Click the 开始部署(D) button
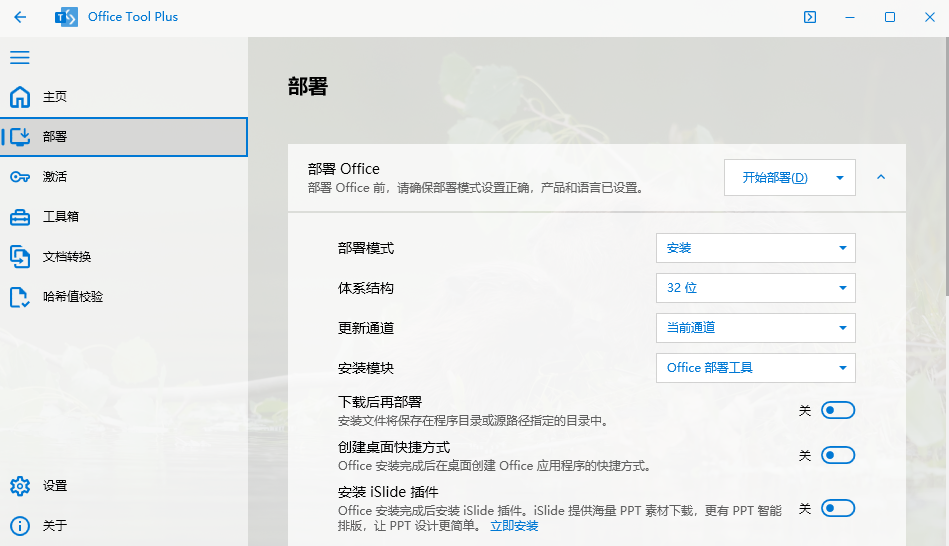 pyautogui.click(x=775, y=177)
